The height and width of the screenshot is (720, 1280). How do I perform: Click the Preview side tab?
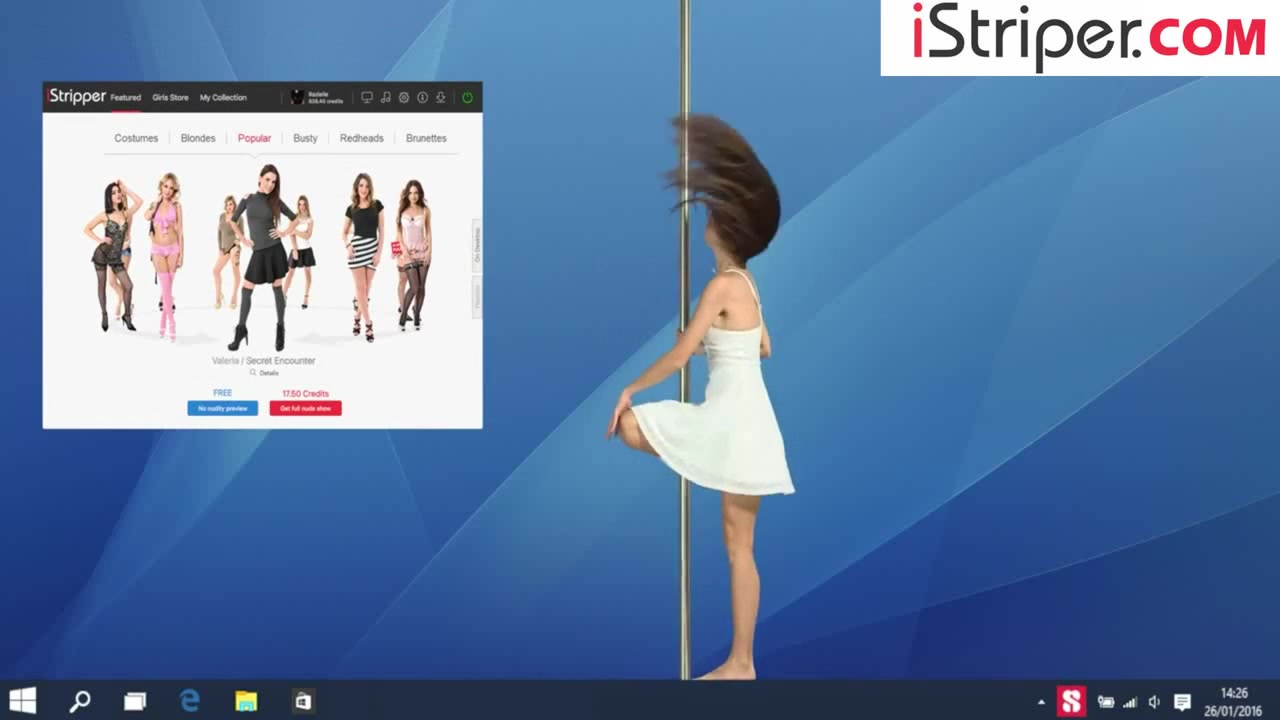[477, 297]
